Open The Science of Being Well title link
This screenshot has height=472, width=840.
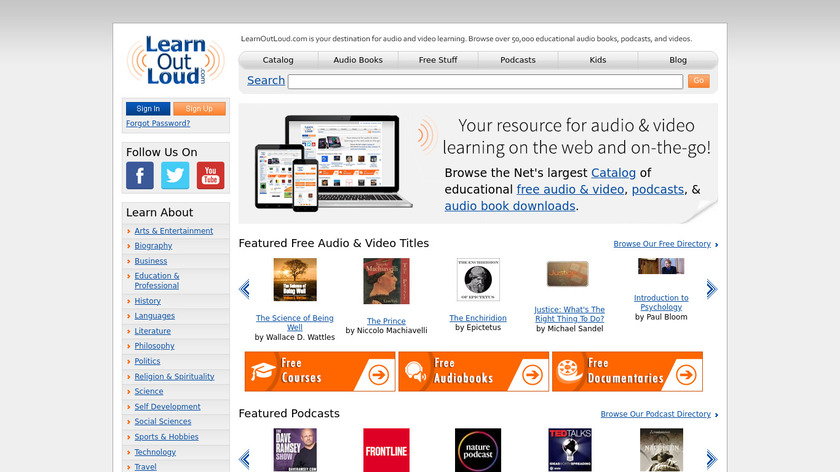tap(295, 323)
